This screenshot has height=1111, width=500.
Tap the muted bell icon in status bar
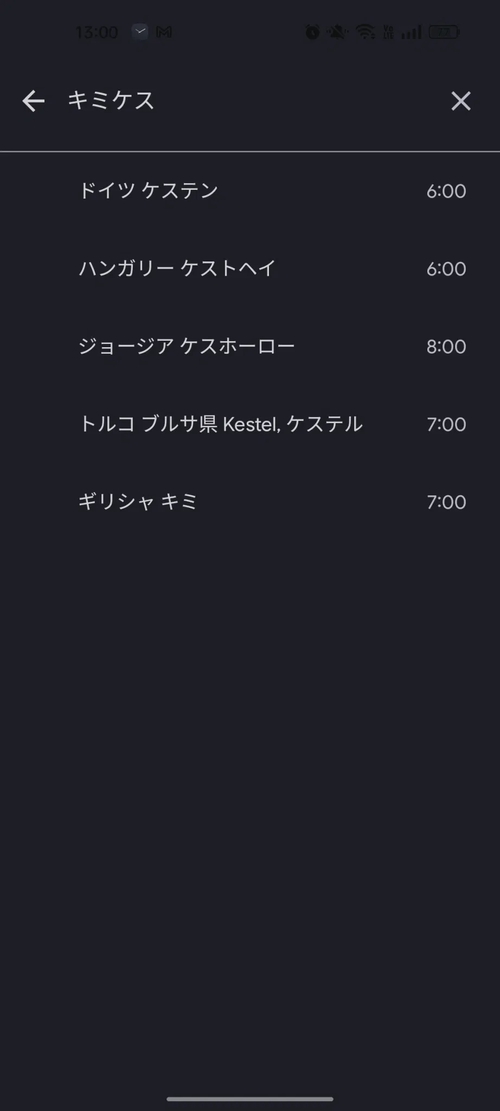point(336,32)
